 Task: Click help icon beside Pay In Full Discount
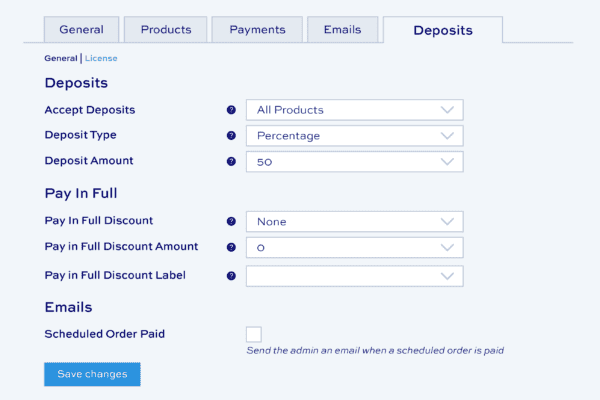(x=231, y=221)
